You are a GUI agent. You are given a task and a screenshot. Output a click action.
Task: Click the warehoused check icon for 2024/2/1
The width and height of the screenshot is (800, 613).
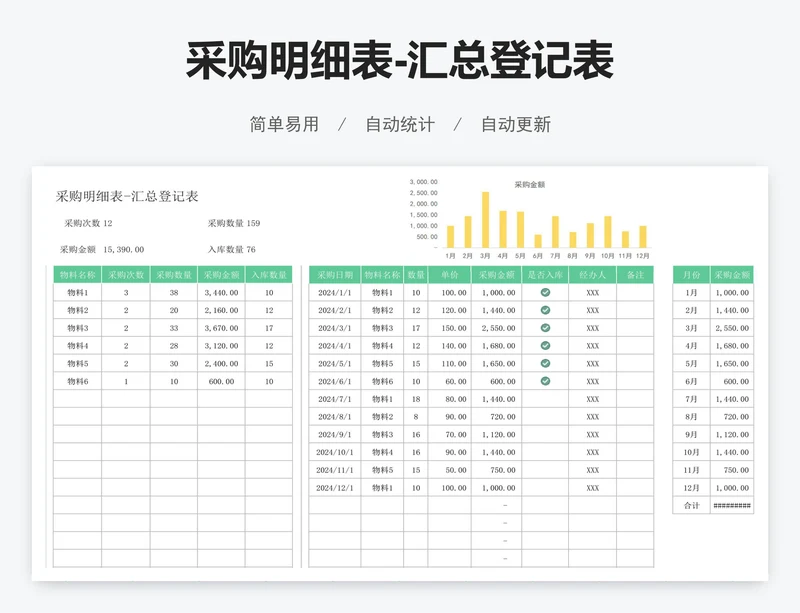coord(545,310)
